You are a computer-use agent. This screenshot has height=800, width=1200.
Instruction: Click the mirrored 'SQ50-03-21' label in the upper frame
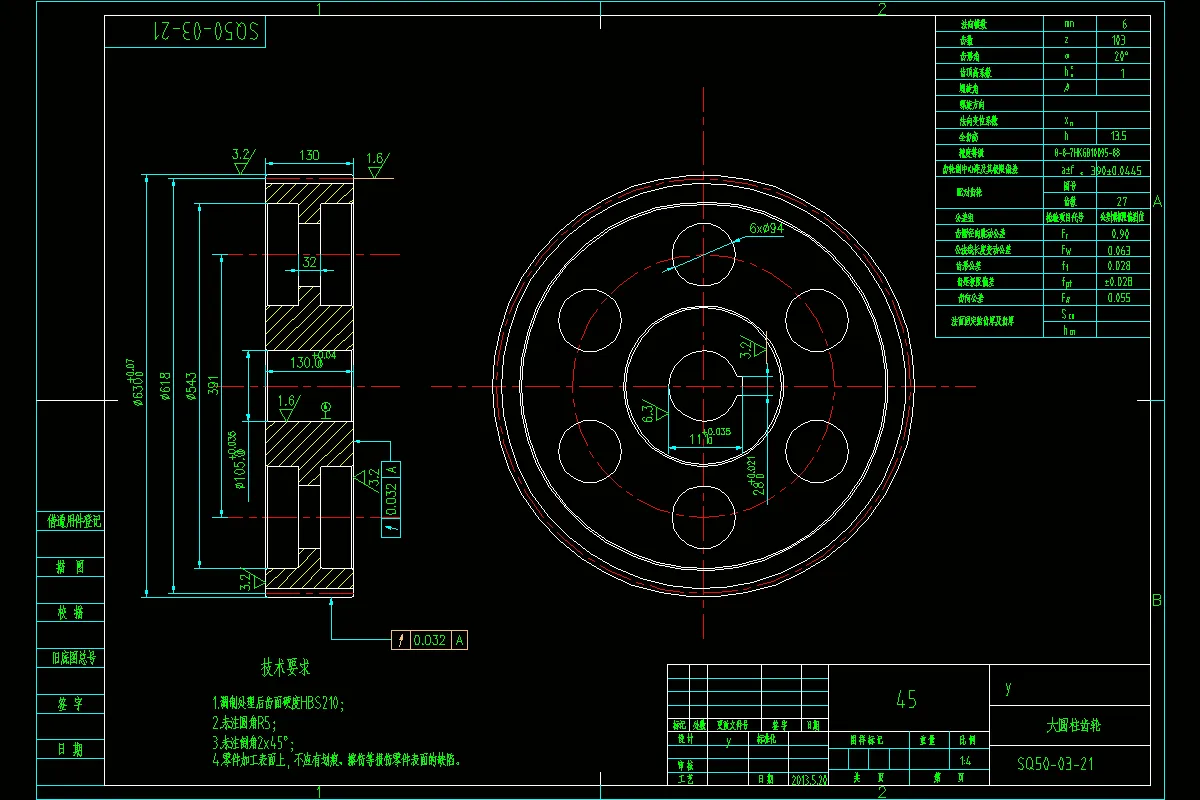(x=208, y=32)
